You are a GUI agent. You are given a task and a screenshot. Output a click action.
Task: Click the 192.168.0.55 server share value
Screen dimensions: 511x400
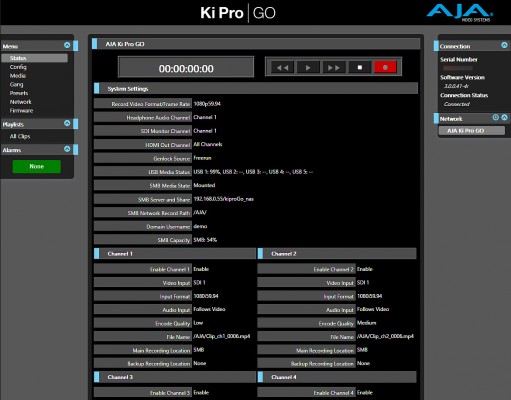pyautogui.click(x=224, y=199)
